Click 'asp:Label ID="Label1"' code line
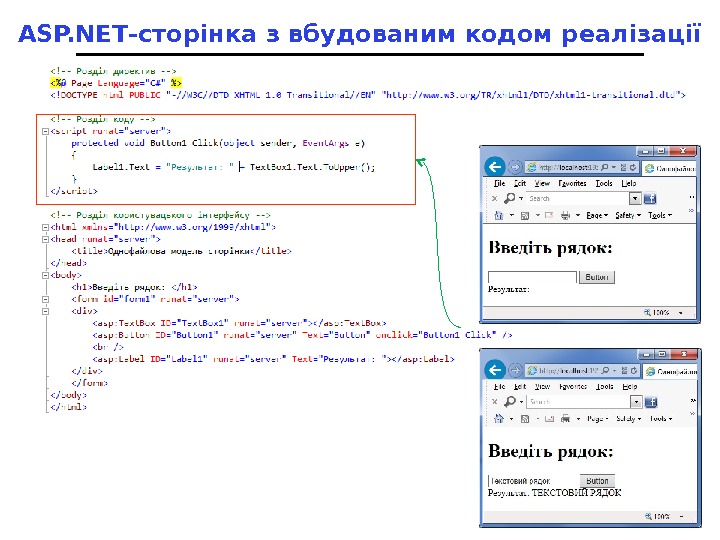Screen dimensions: 720x540 [273, 359]
